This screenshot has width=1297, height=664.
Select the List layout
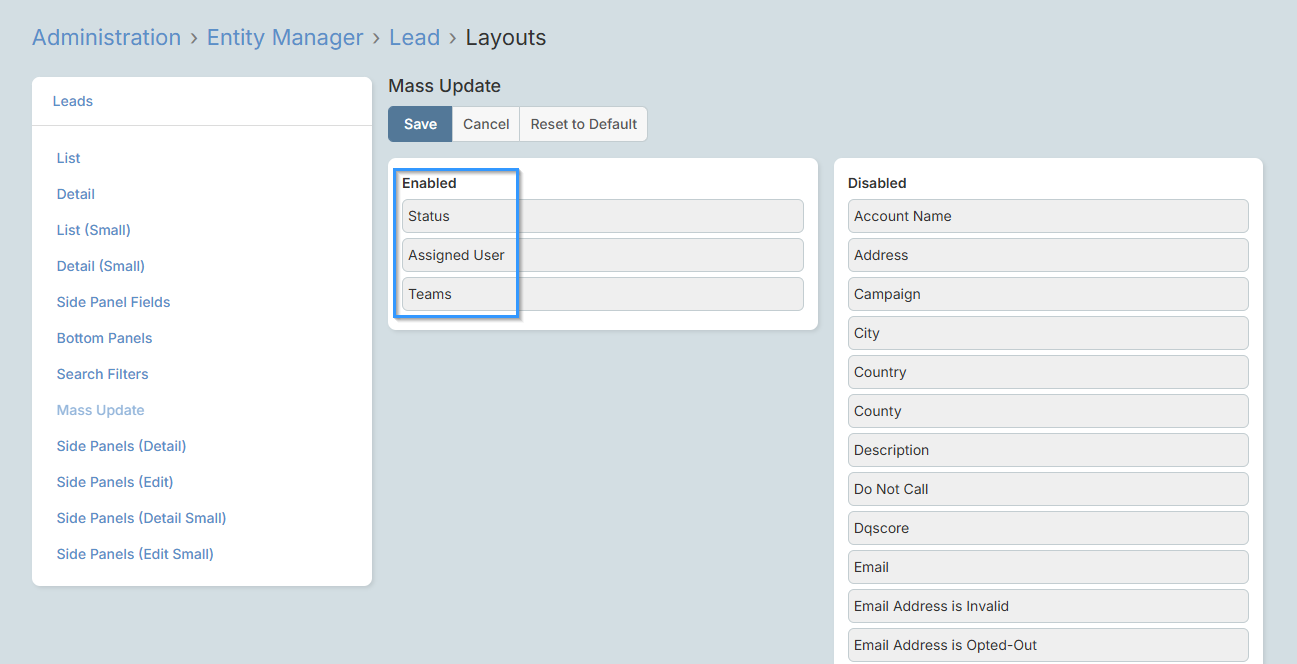pos(69,158)
